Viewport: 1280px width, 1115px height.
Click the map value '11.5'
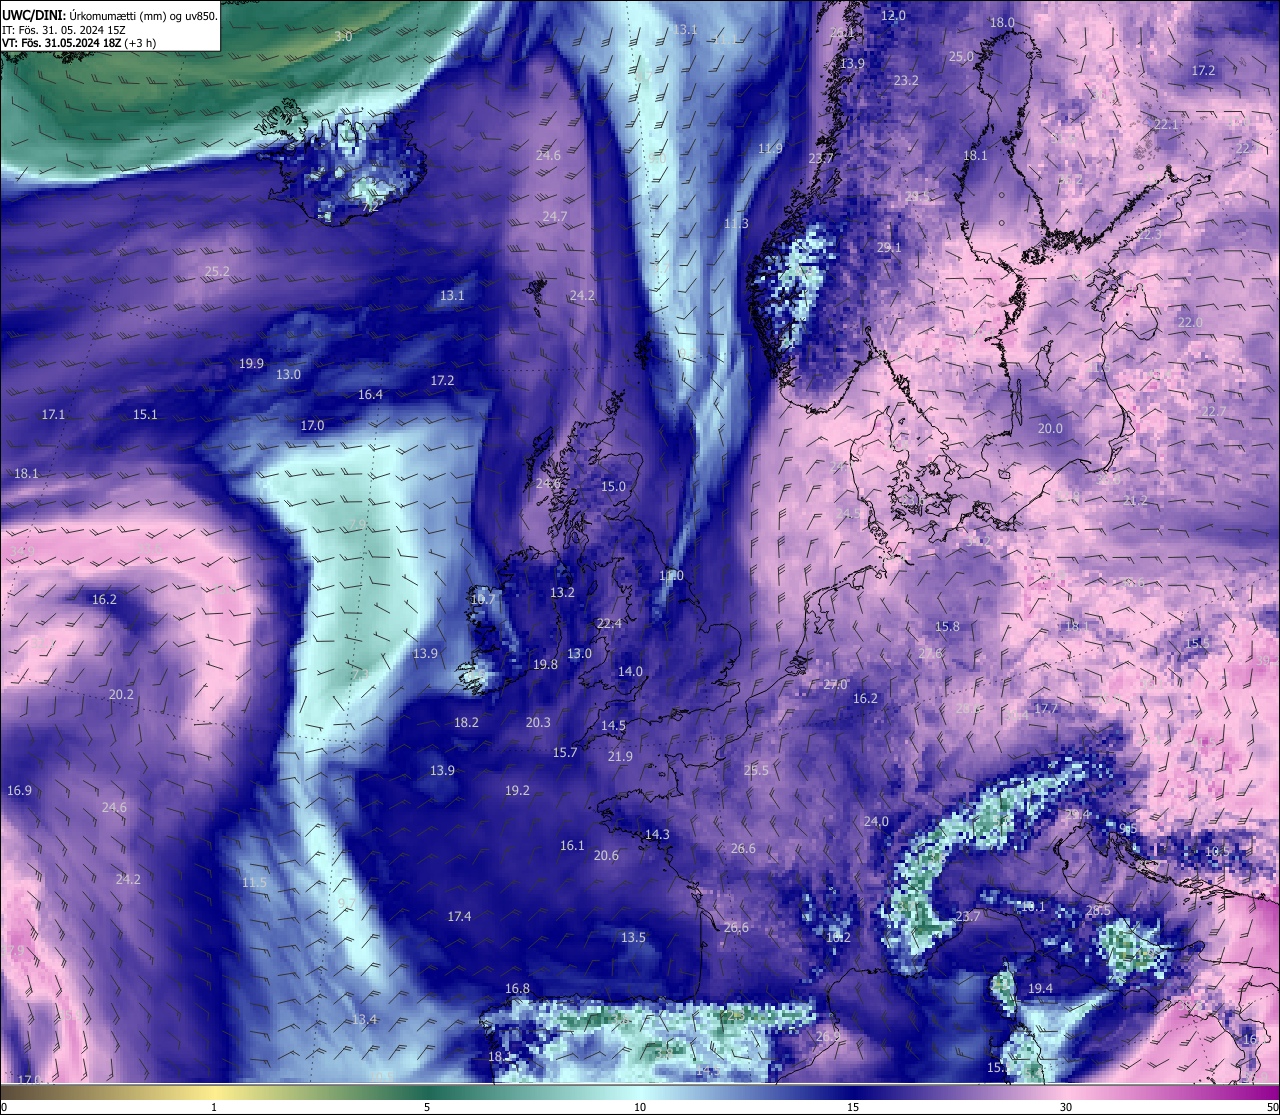tap(254, 882)
